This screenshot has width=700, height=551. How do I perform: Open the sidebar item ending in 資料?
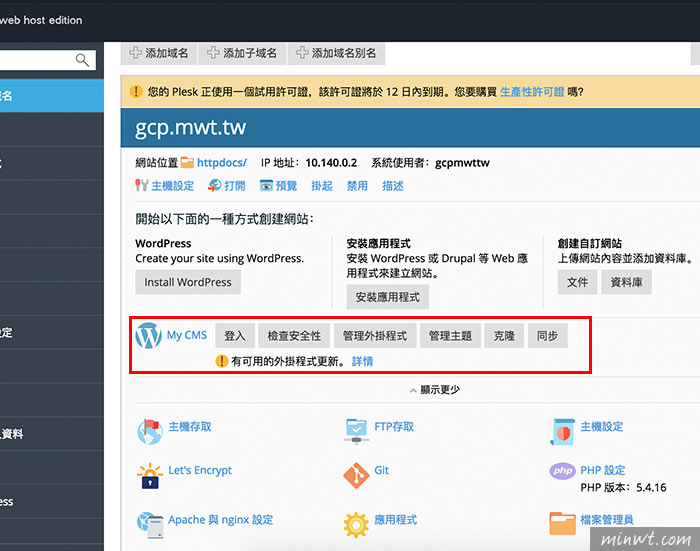point(52,434)
